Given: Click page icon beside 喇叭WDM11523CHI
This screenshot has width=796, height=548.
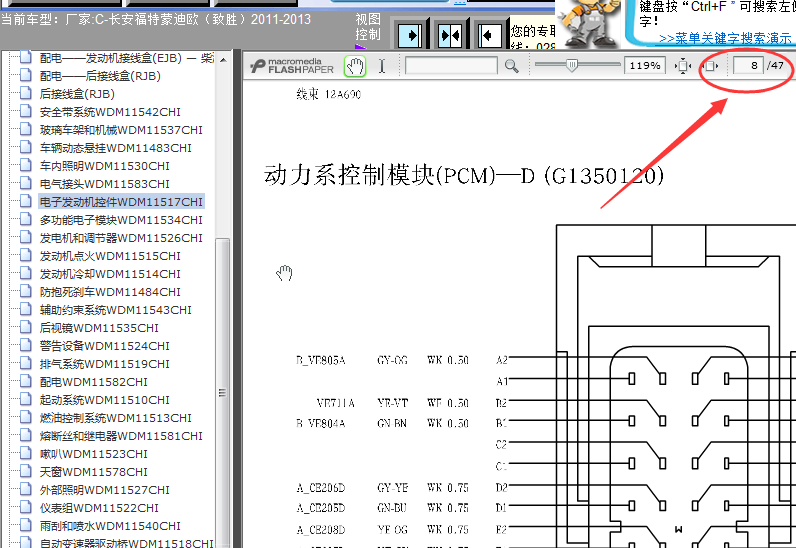Looking at the screenshot, I should [x=25, y=453].
